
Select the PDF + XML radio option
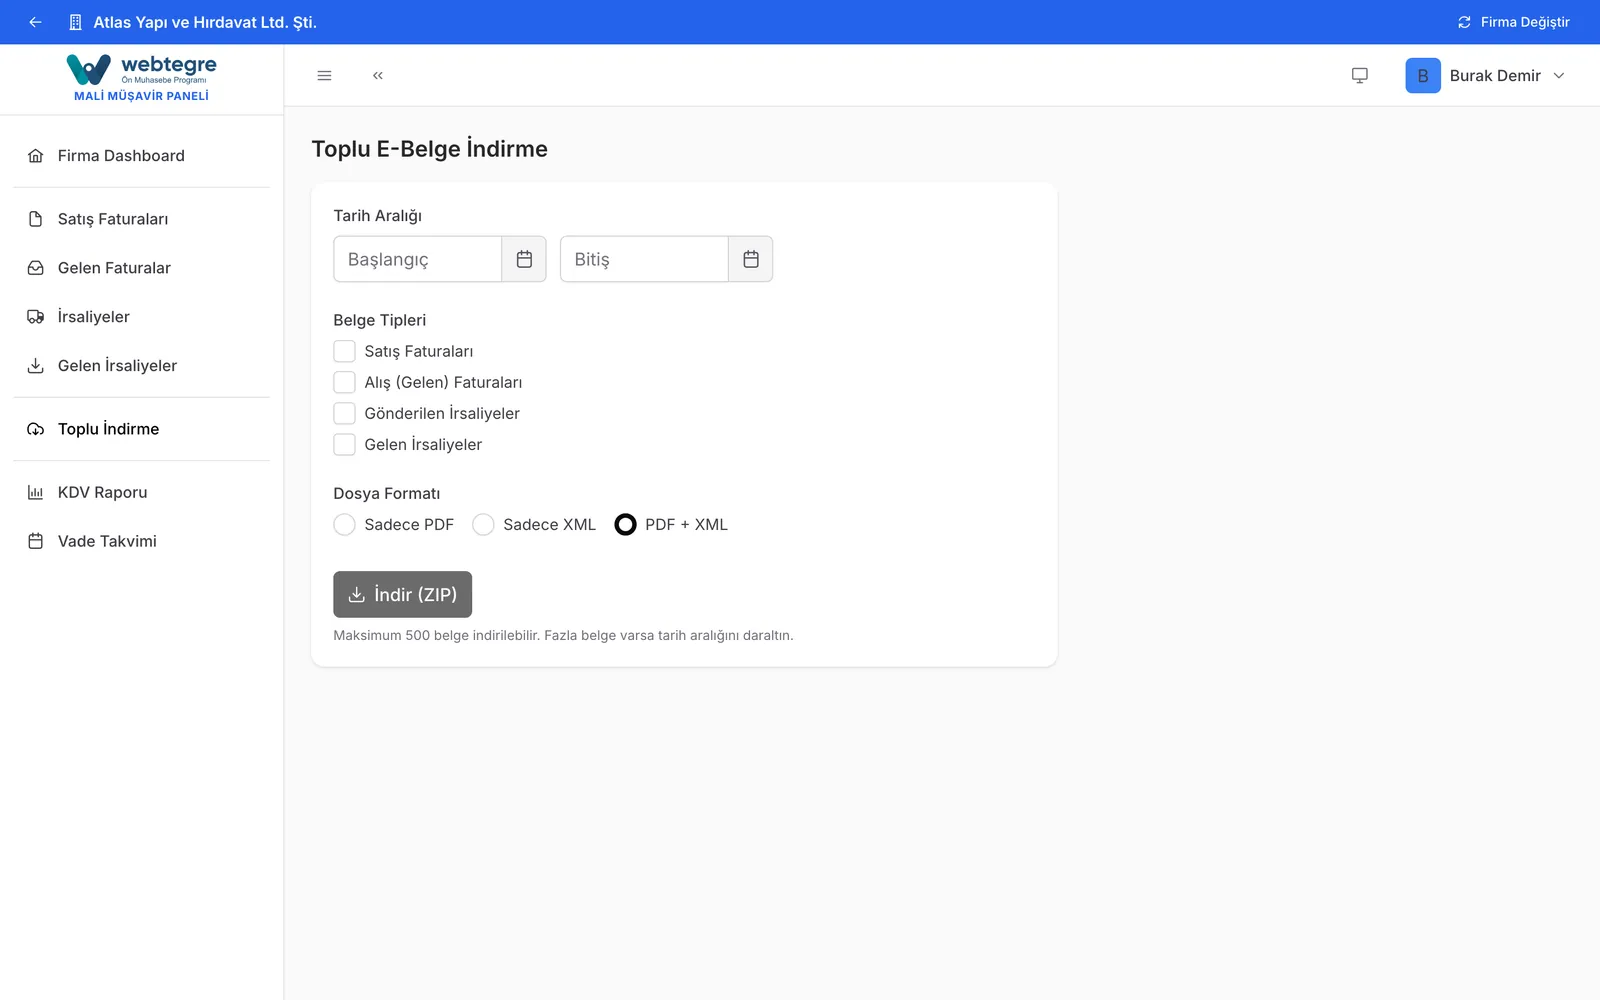[625, 524]
